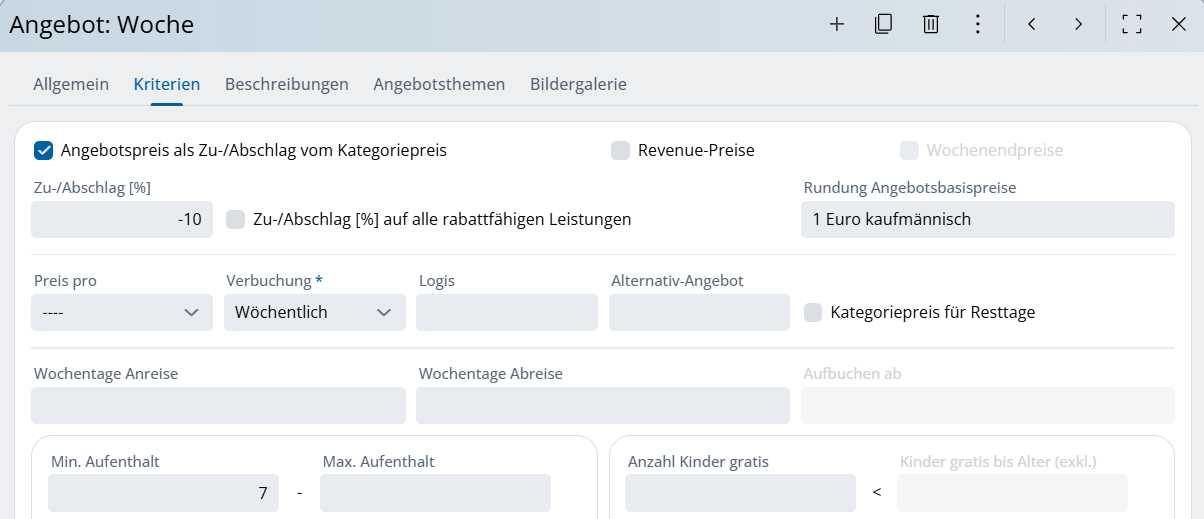Select the Bildergalerie tab
The height and width of the screenshot is (519, 1204).
(x=578, y=84)
